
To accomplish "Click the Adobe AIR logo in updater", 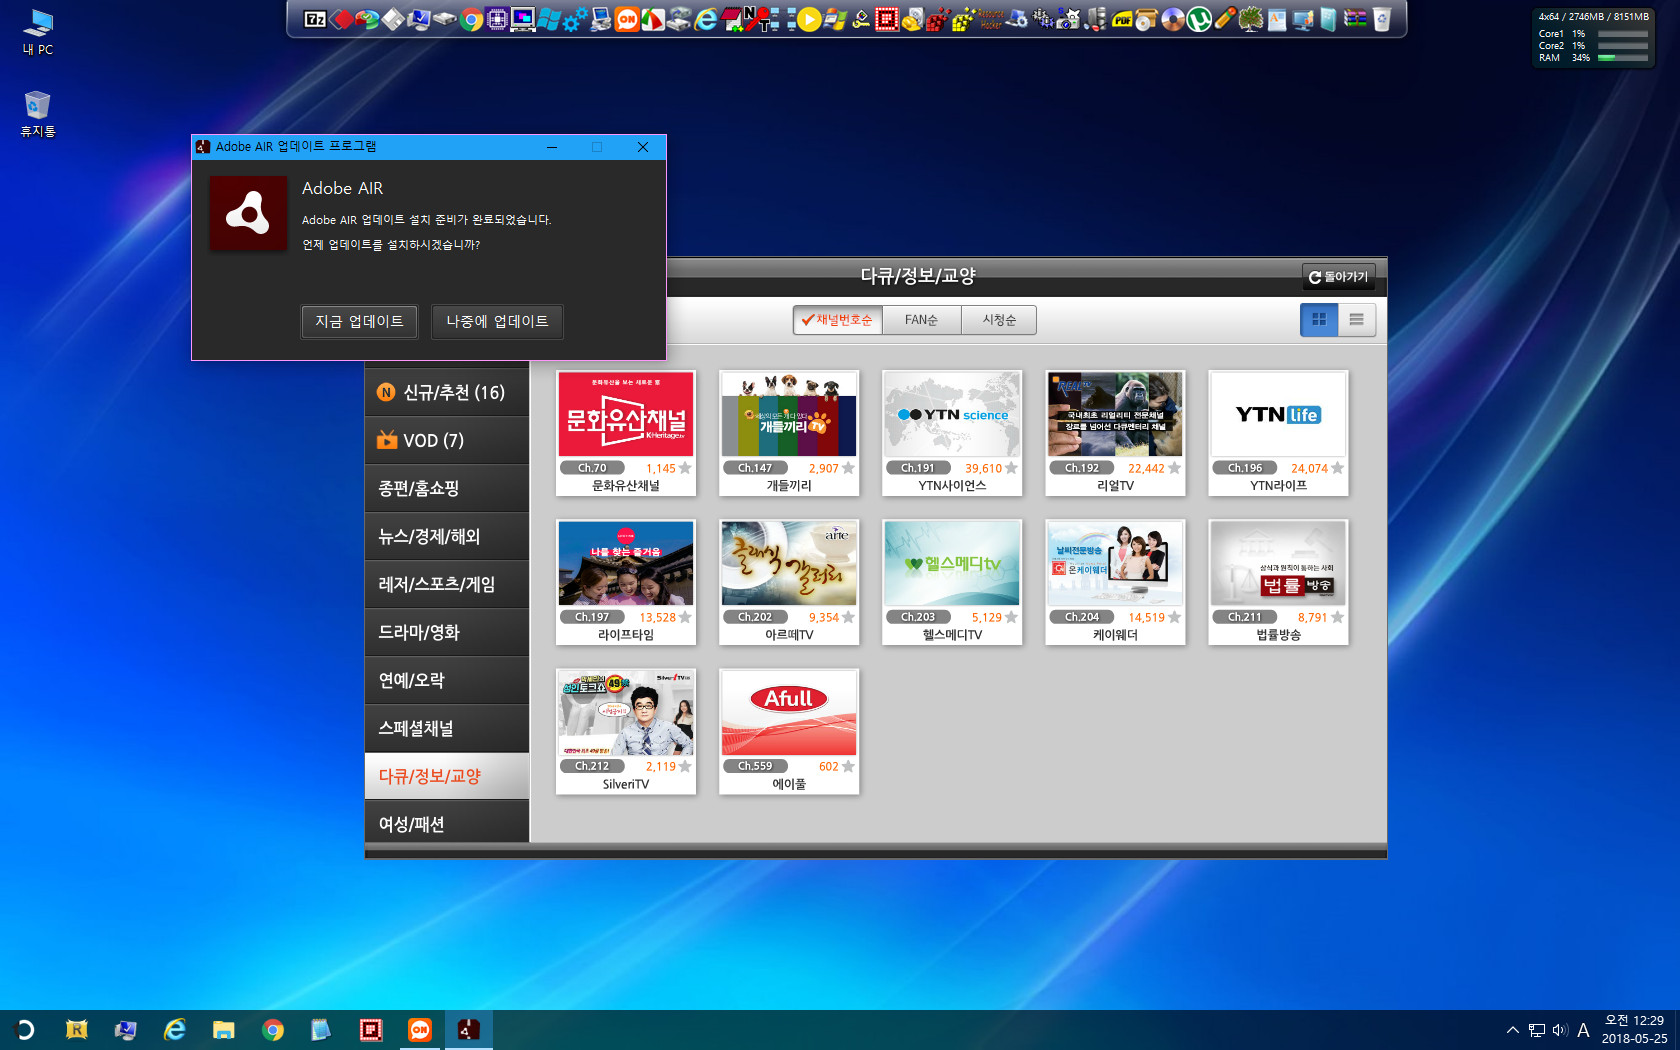I will [248, 213].
